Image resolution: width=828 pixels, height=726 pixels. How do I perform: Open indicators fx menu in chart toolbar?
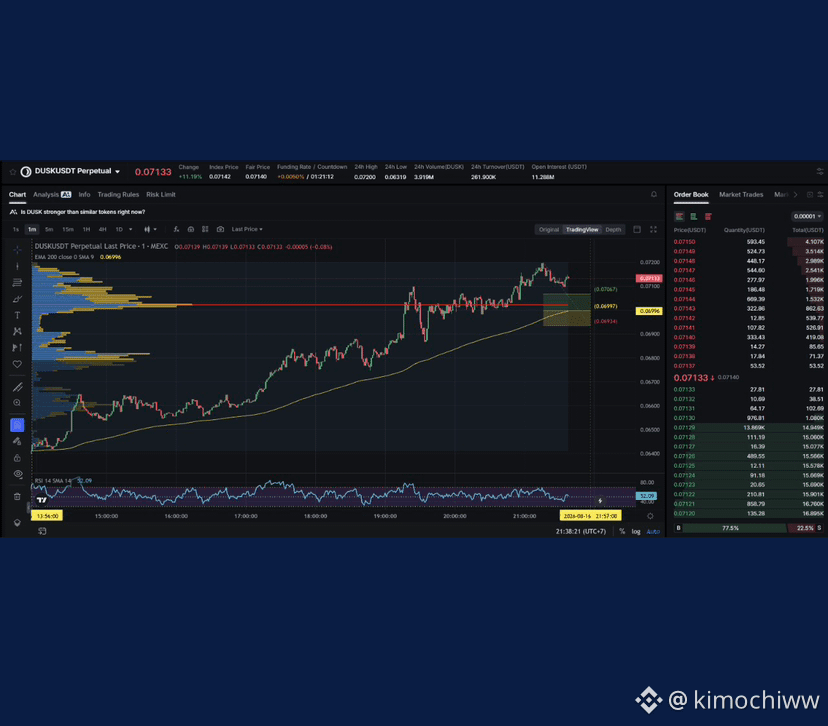coord(176,229)
